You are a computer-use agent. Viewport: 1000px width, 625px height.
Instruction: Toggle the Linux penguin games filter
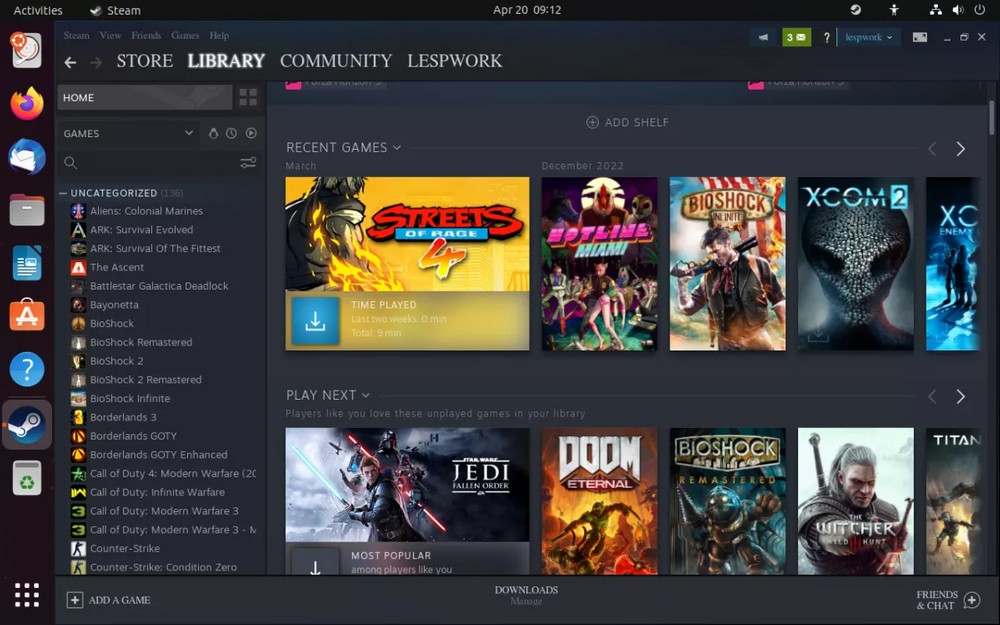[213, 133]
